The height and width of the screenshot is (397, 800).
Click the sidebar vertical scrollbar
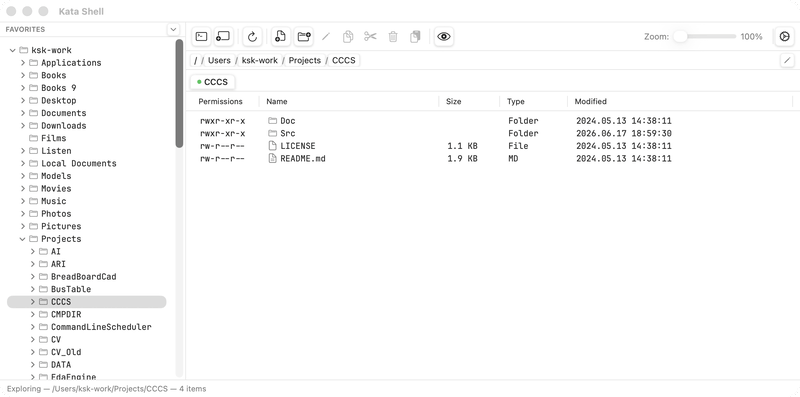coord(179,94)
